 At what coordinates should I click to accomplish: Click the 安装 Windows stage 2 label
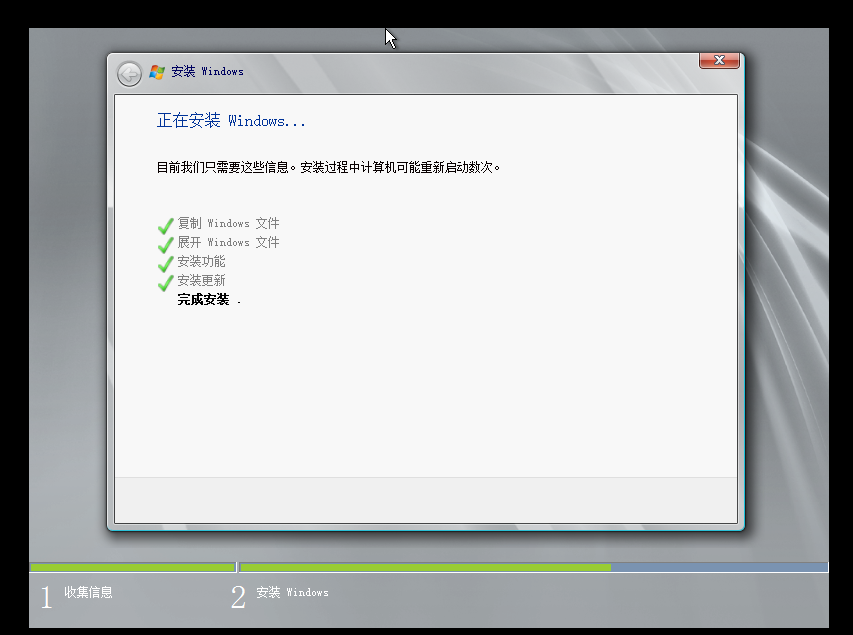pos(292,592)
